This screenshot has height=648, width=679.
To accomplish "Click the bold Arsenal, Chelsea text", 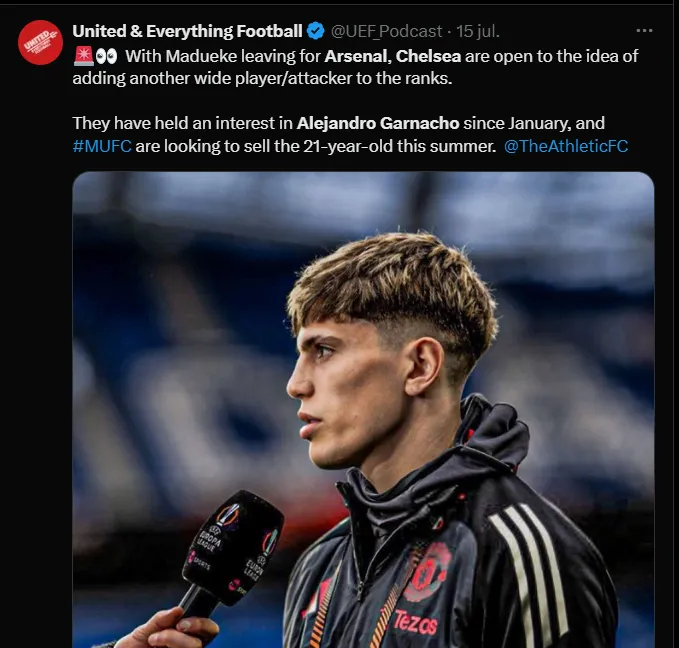I will click(x=393, y=56).
